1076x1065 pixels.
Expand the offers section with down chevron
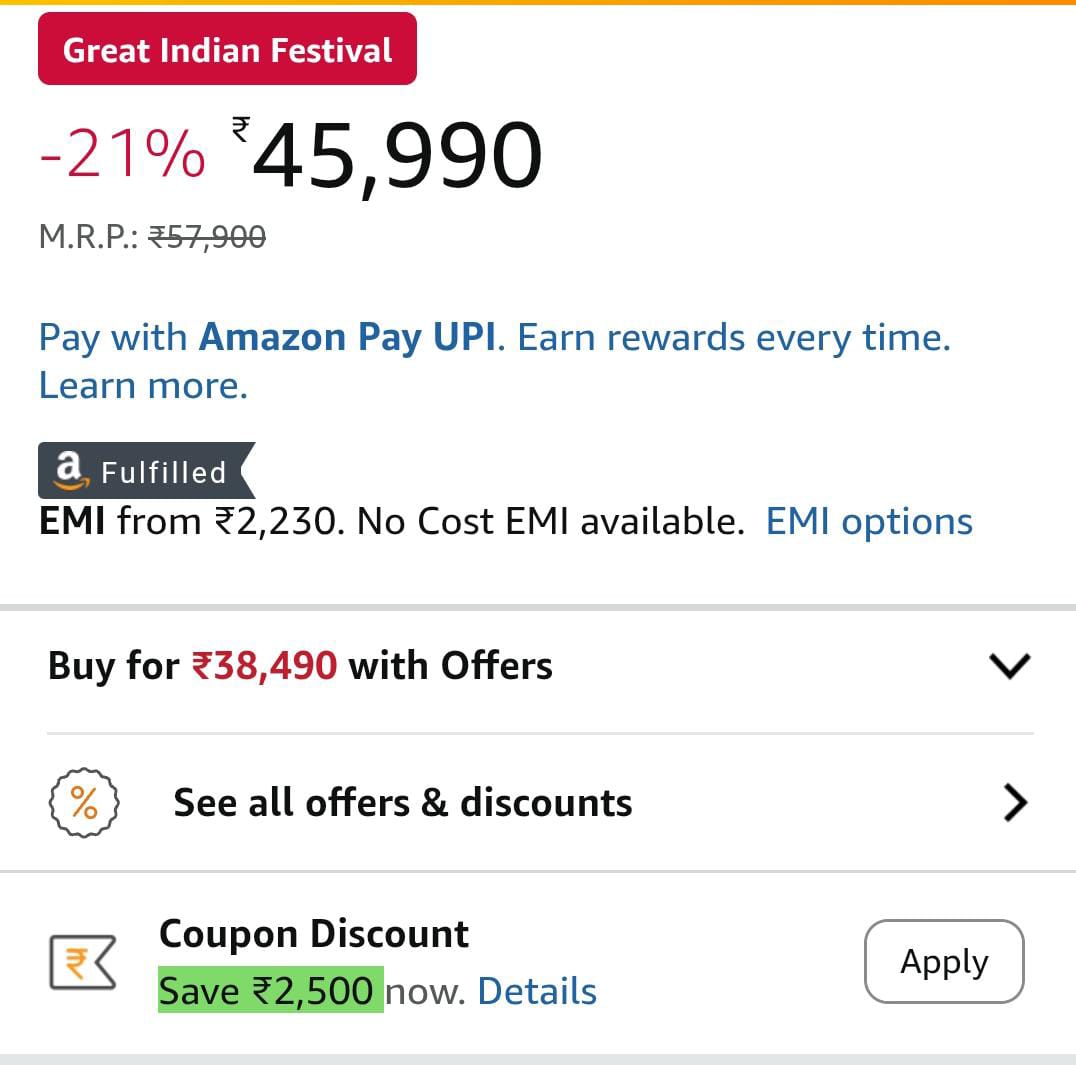(x=1009, y=666)
